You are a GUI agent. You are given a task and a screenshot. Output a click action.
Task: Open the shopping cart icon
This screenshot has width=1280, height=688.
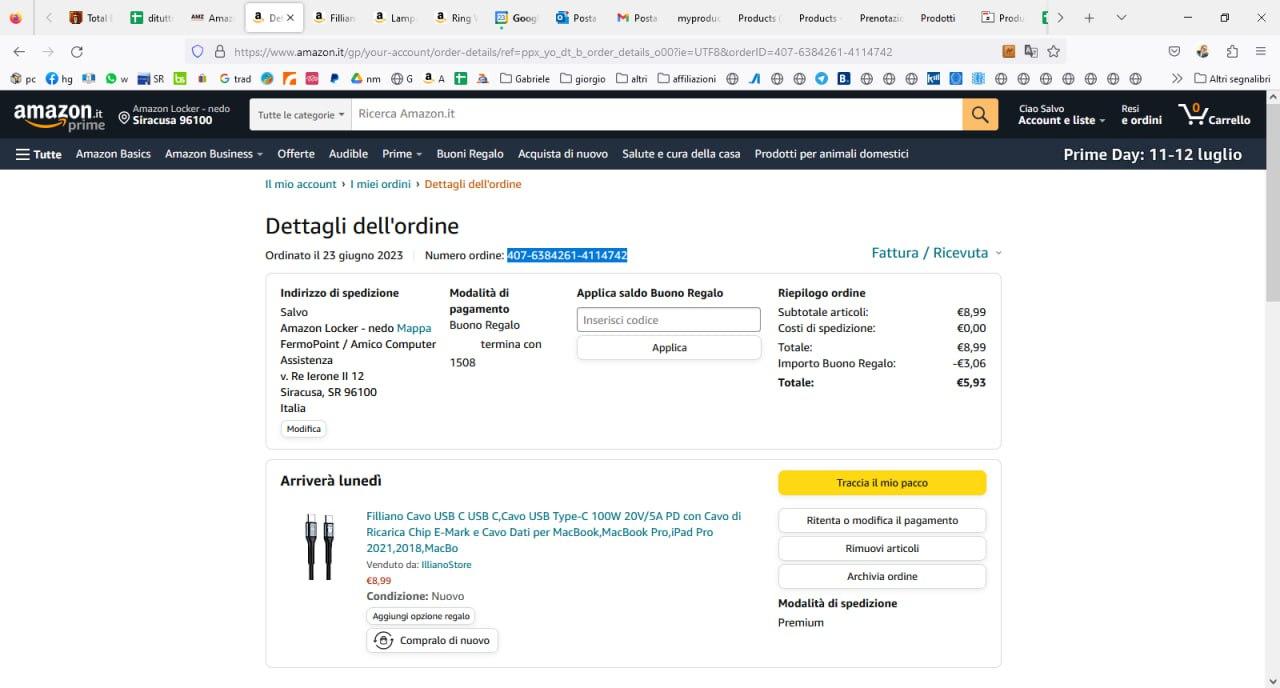pos(1214,114)
